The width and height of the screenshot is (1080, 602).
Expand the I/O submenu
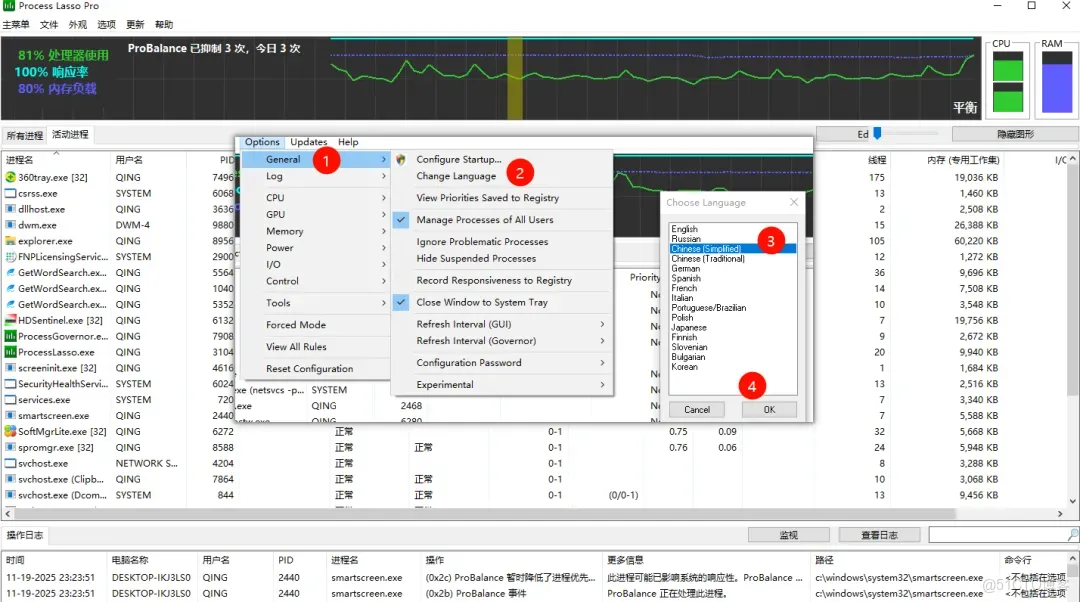[x=315, y=264]
